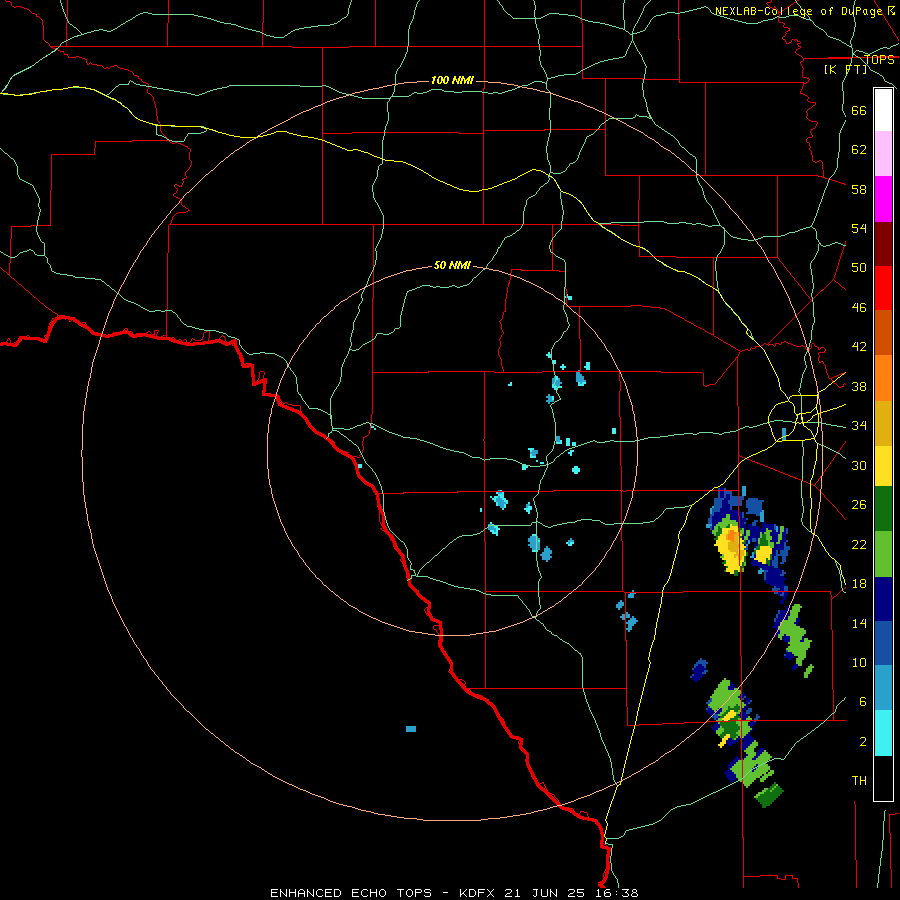The height and width of the screenshot is (900, 900).
Task: Select the bright red legend swatch
Action: (x=883, y=289)
